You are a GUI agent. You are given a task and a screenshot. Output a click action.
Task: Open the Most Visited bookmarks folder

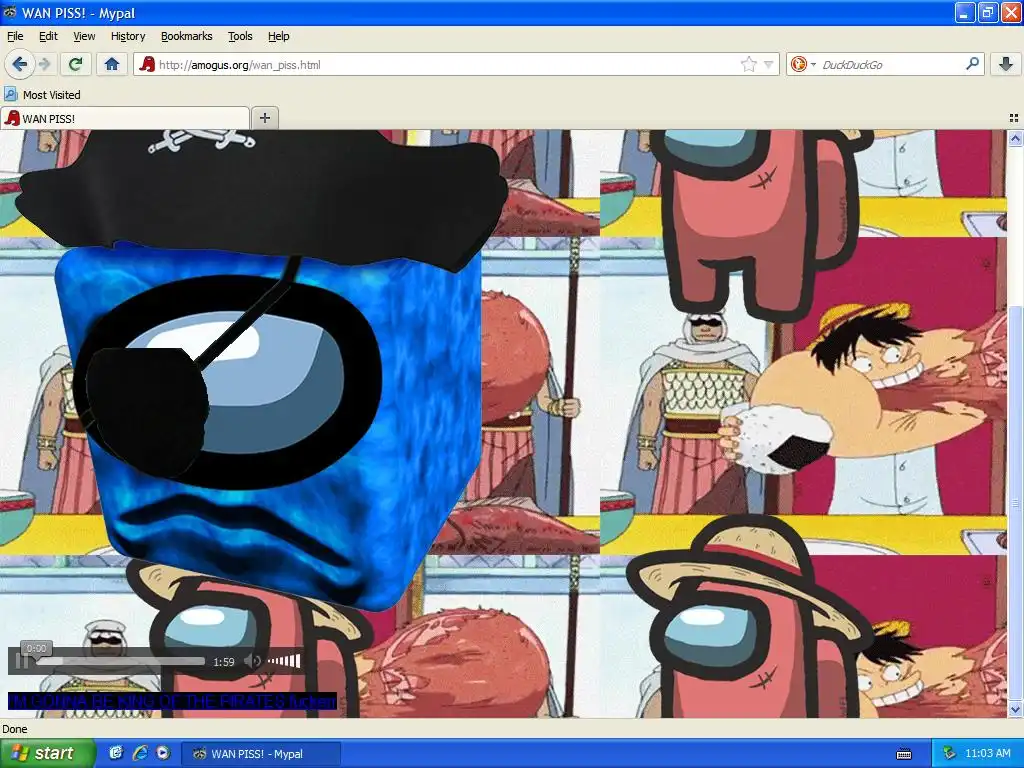[x=42, y=95]
